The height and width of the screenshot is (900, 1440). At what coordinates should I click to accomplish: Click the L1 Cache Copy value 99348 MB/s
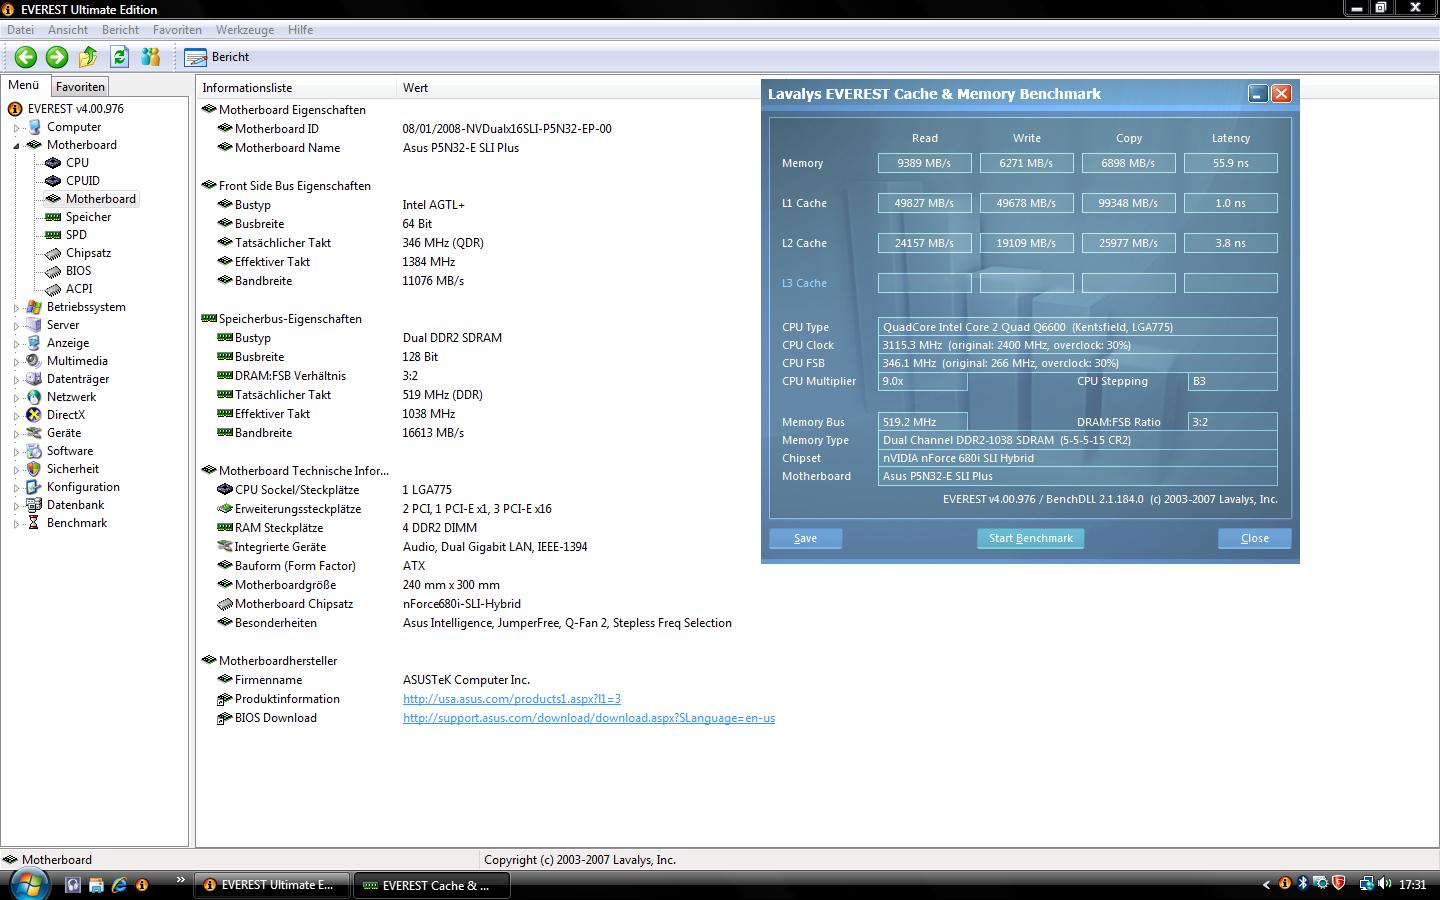click(x=1128, y=203)
